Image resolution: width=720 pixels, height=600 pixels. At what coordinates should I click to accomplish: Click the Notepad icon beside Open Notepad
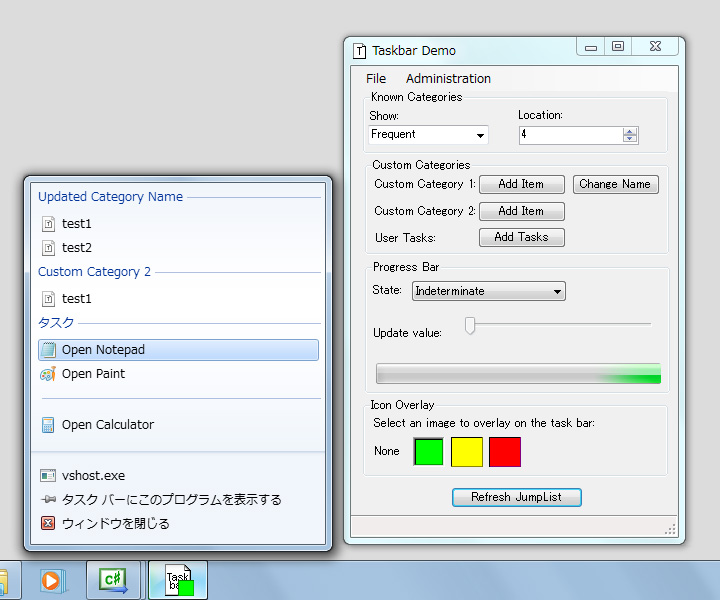48,350
